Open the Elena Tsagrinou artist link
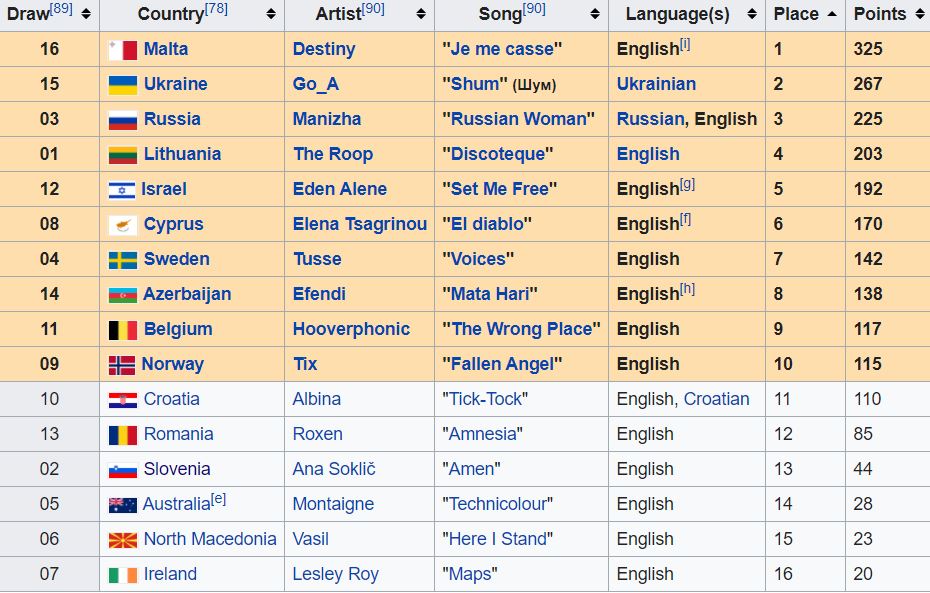930x593 pixels. pos(360,224)
